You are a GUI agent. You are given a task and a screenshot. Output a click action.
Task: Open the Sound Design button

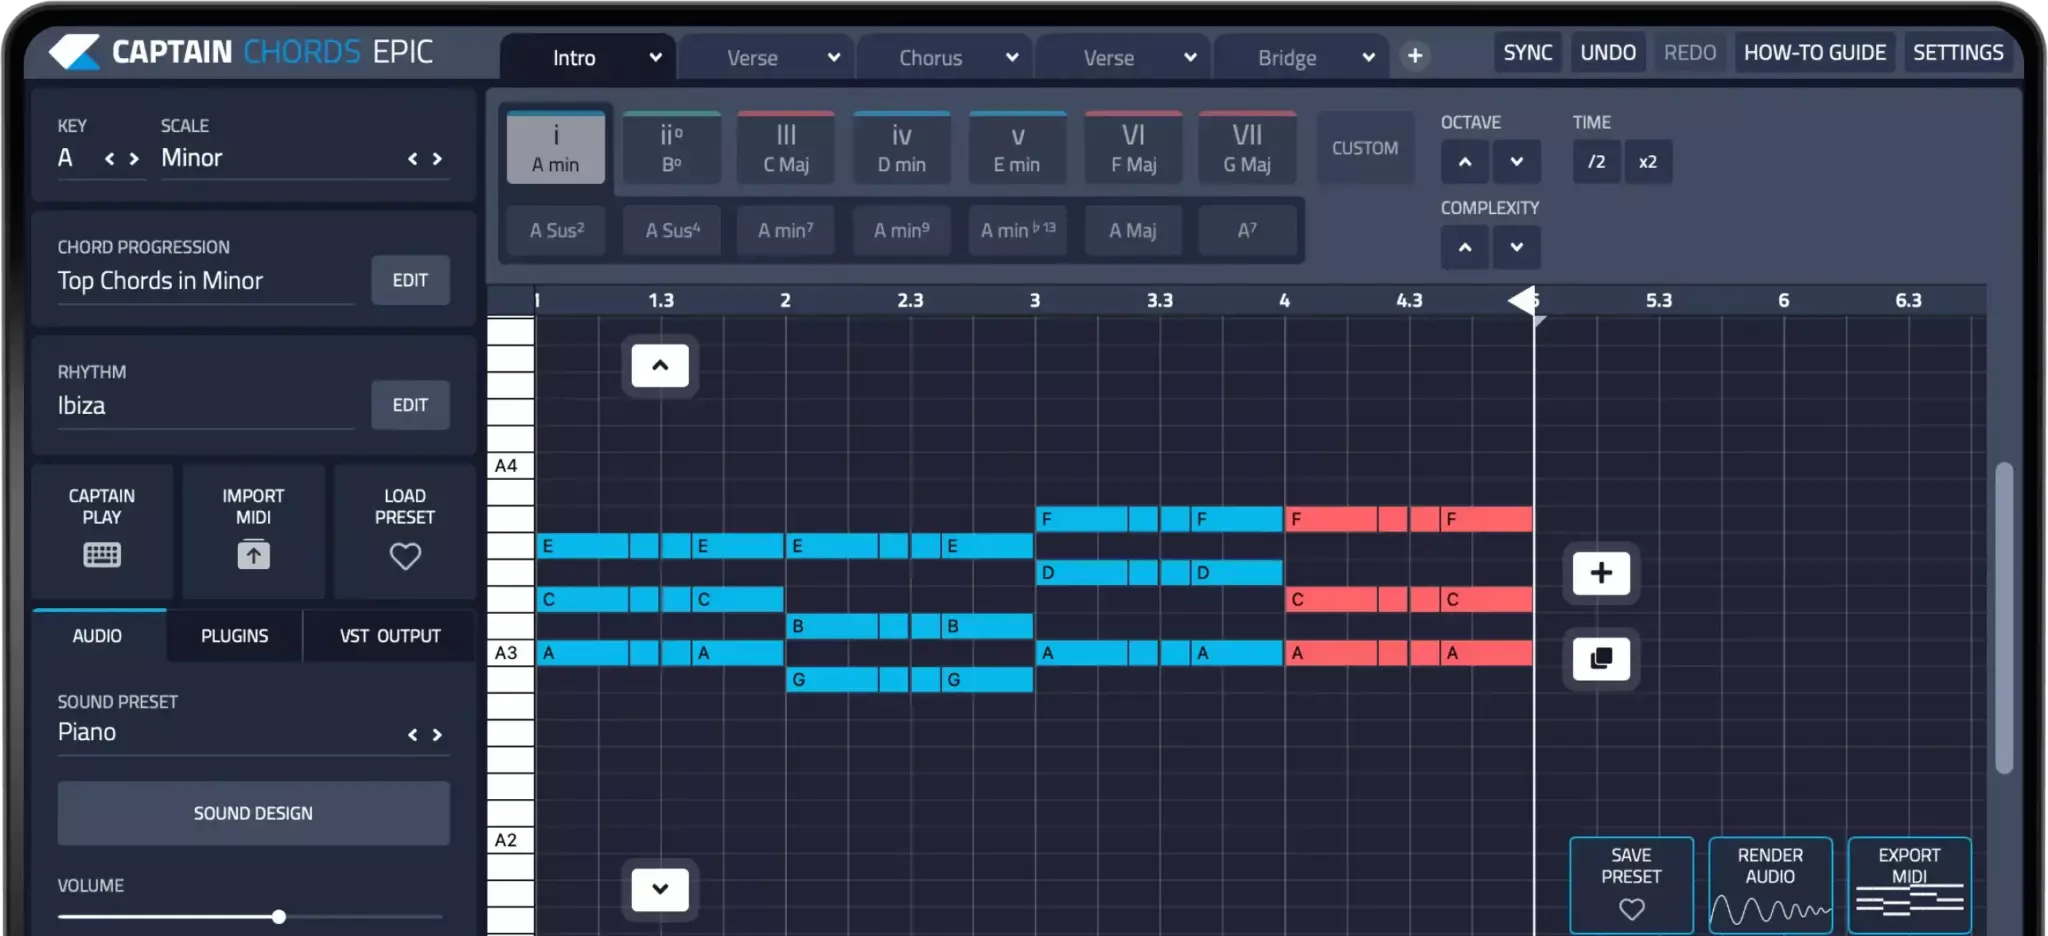(x=253, y=813)
